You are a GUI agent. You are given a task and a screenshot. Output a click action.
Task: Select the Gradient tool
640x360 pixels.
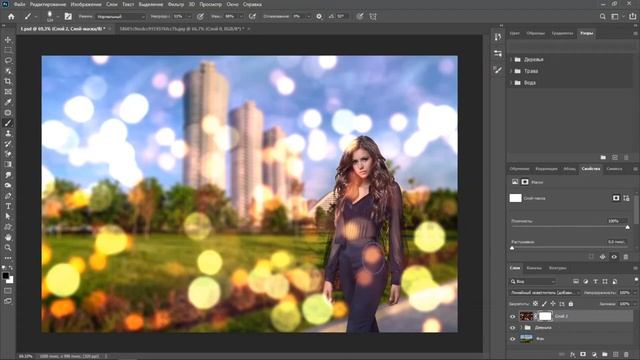coord(8,164)
